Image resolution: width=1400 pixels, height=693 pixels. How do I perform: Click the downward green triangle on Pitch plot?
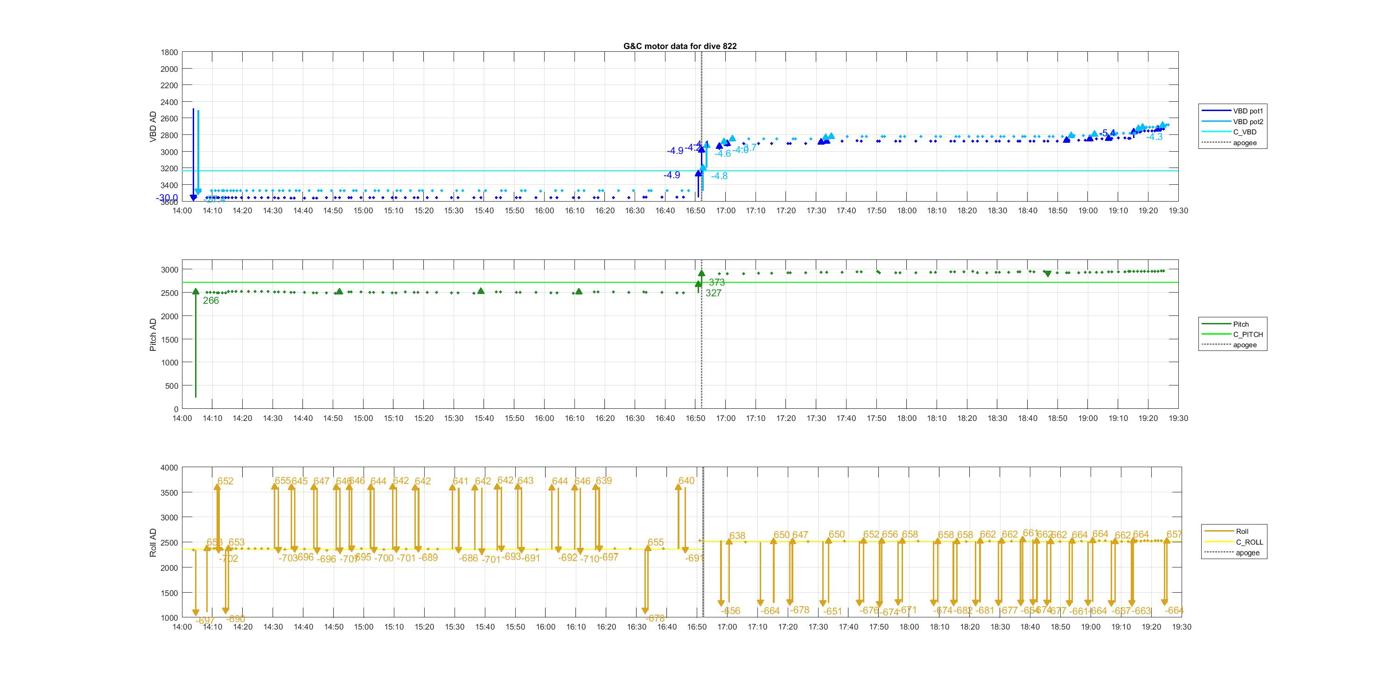click(x=1047, y=273)
